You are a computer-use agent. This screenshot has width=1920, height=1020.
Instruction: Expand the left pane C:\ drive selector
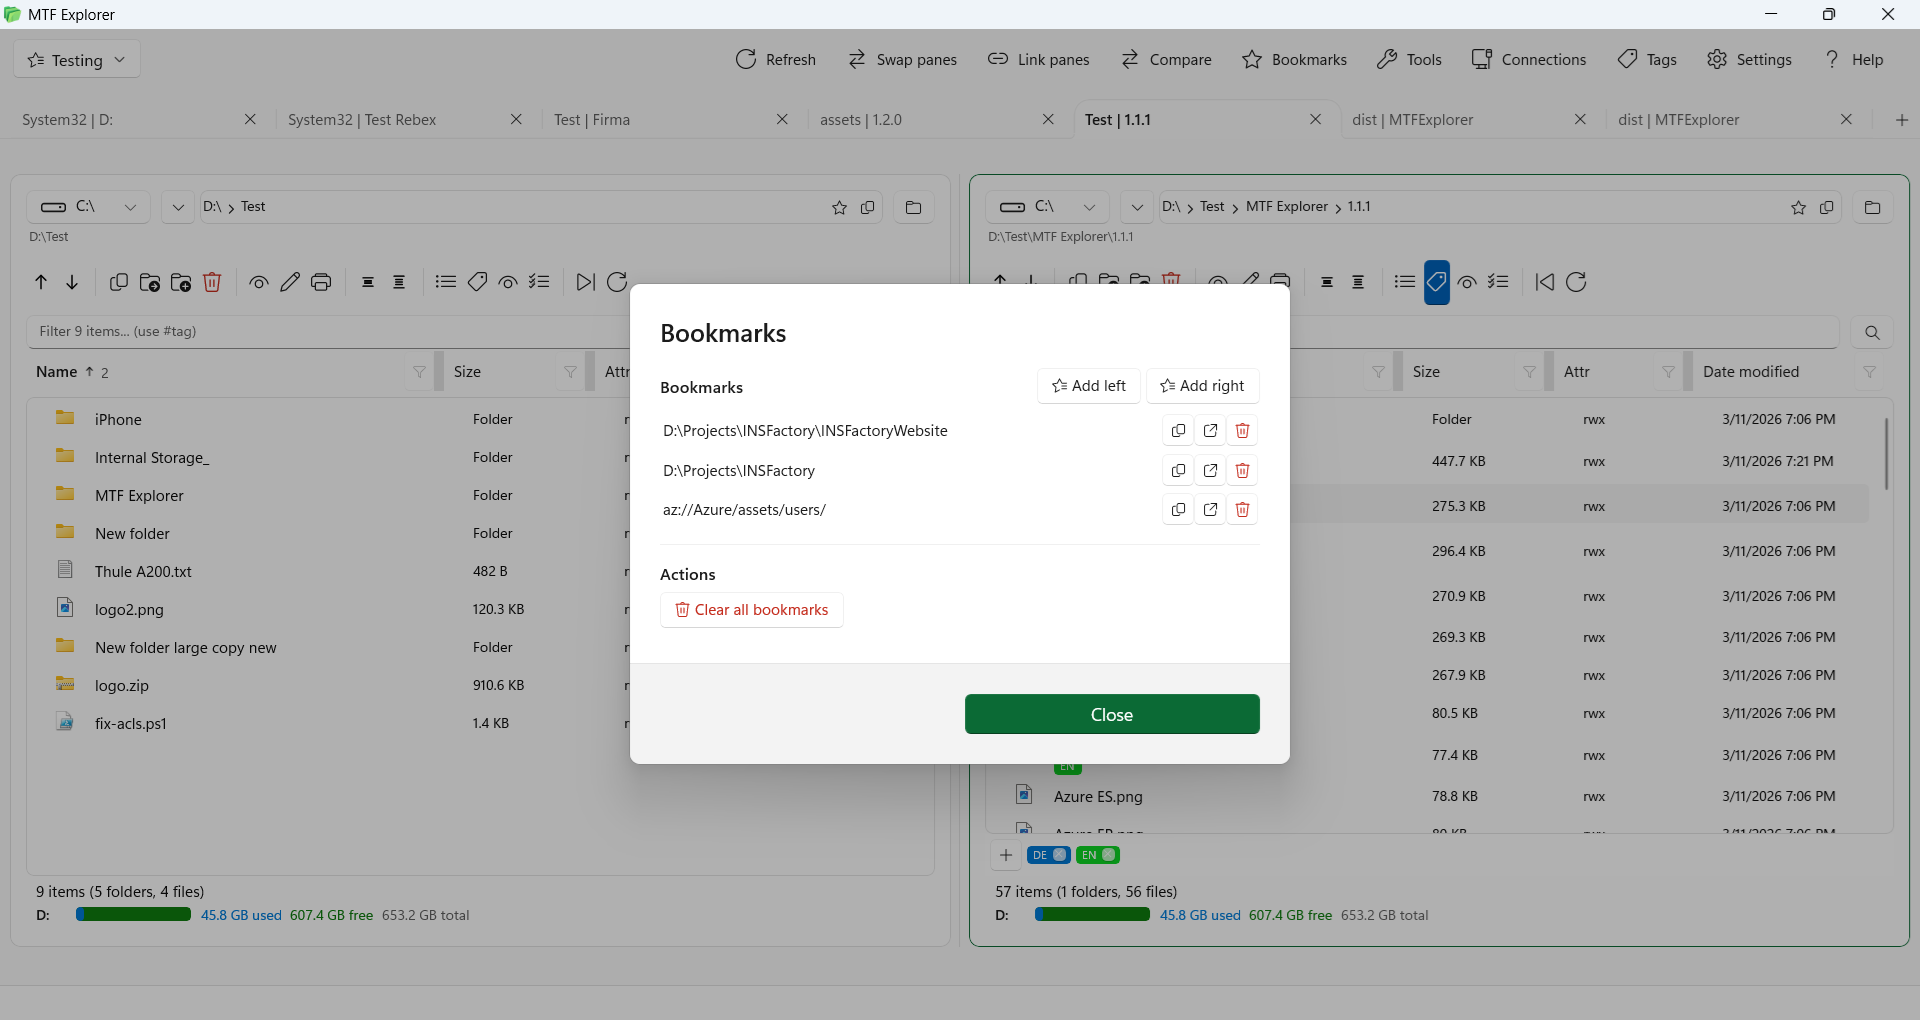point(88,207)
